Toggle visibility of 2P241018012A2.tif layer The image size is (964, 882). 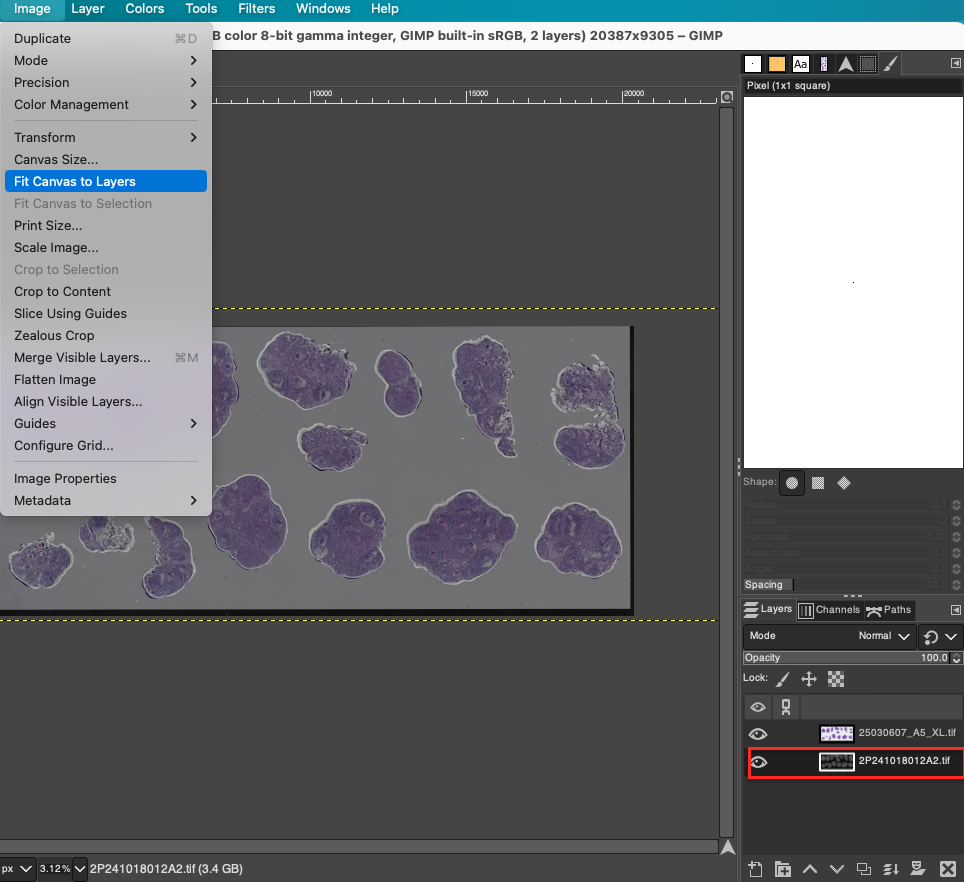click(x=758, y=762)
